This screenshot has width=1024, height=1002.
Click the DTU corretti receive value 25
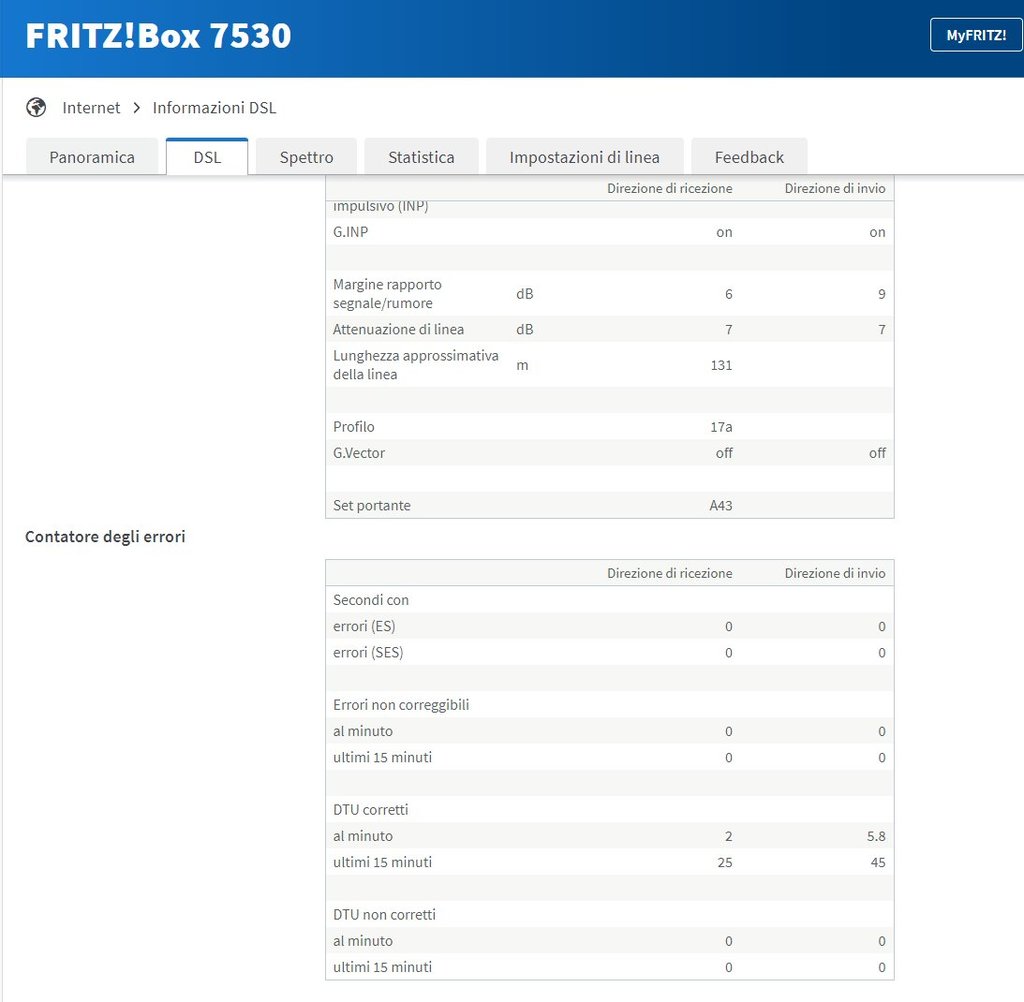pos(725,862)
